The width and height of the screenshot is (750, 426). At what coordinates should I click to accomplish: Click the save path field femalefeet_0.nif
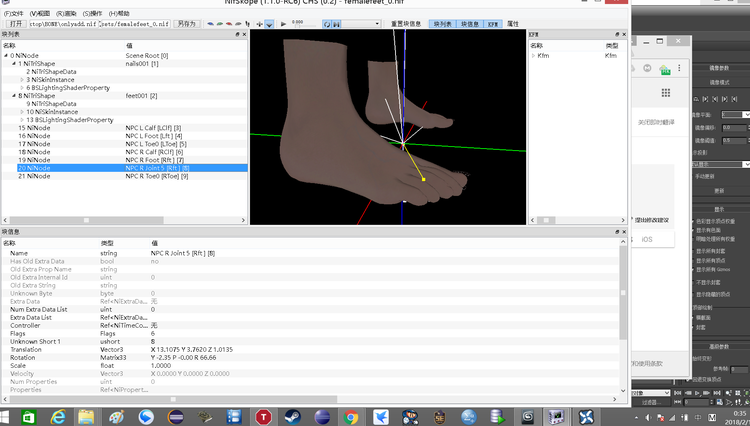coord(135,23)
